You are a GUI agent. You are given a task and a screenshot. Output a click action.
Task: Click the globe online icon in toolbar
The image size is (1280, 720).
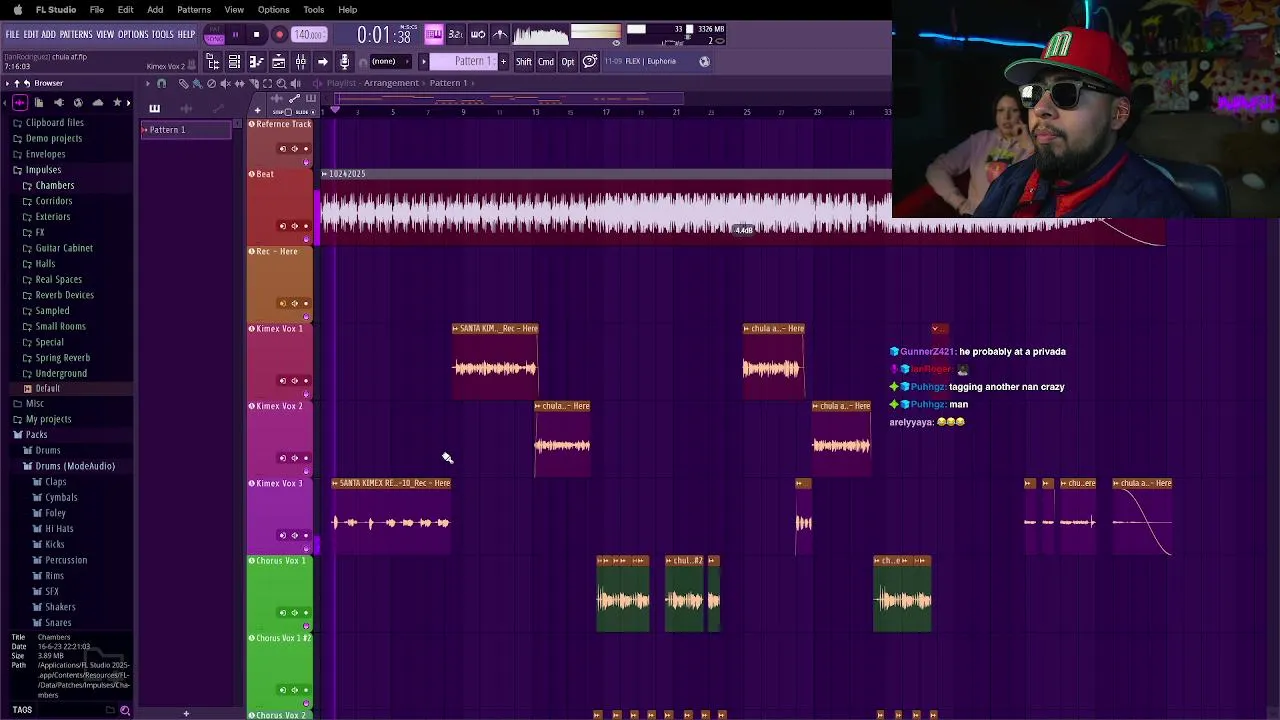point(704,62)
